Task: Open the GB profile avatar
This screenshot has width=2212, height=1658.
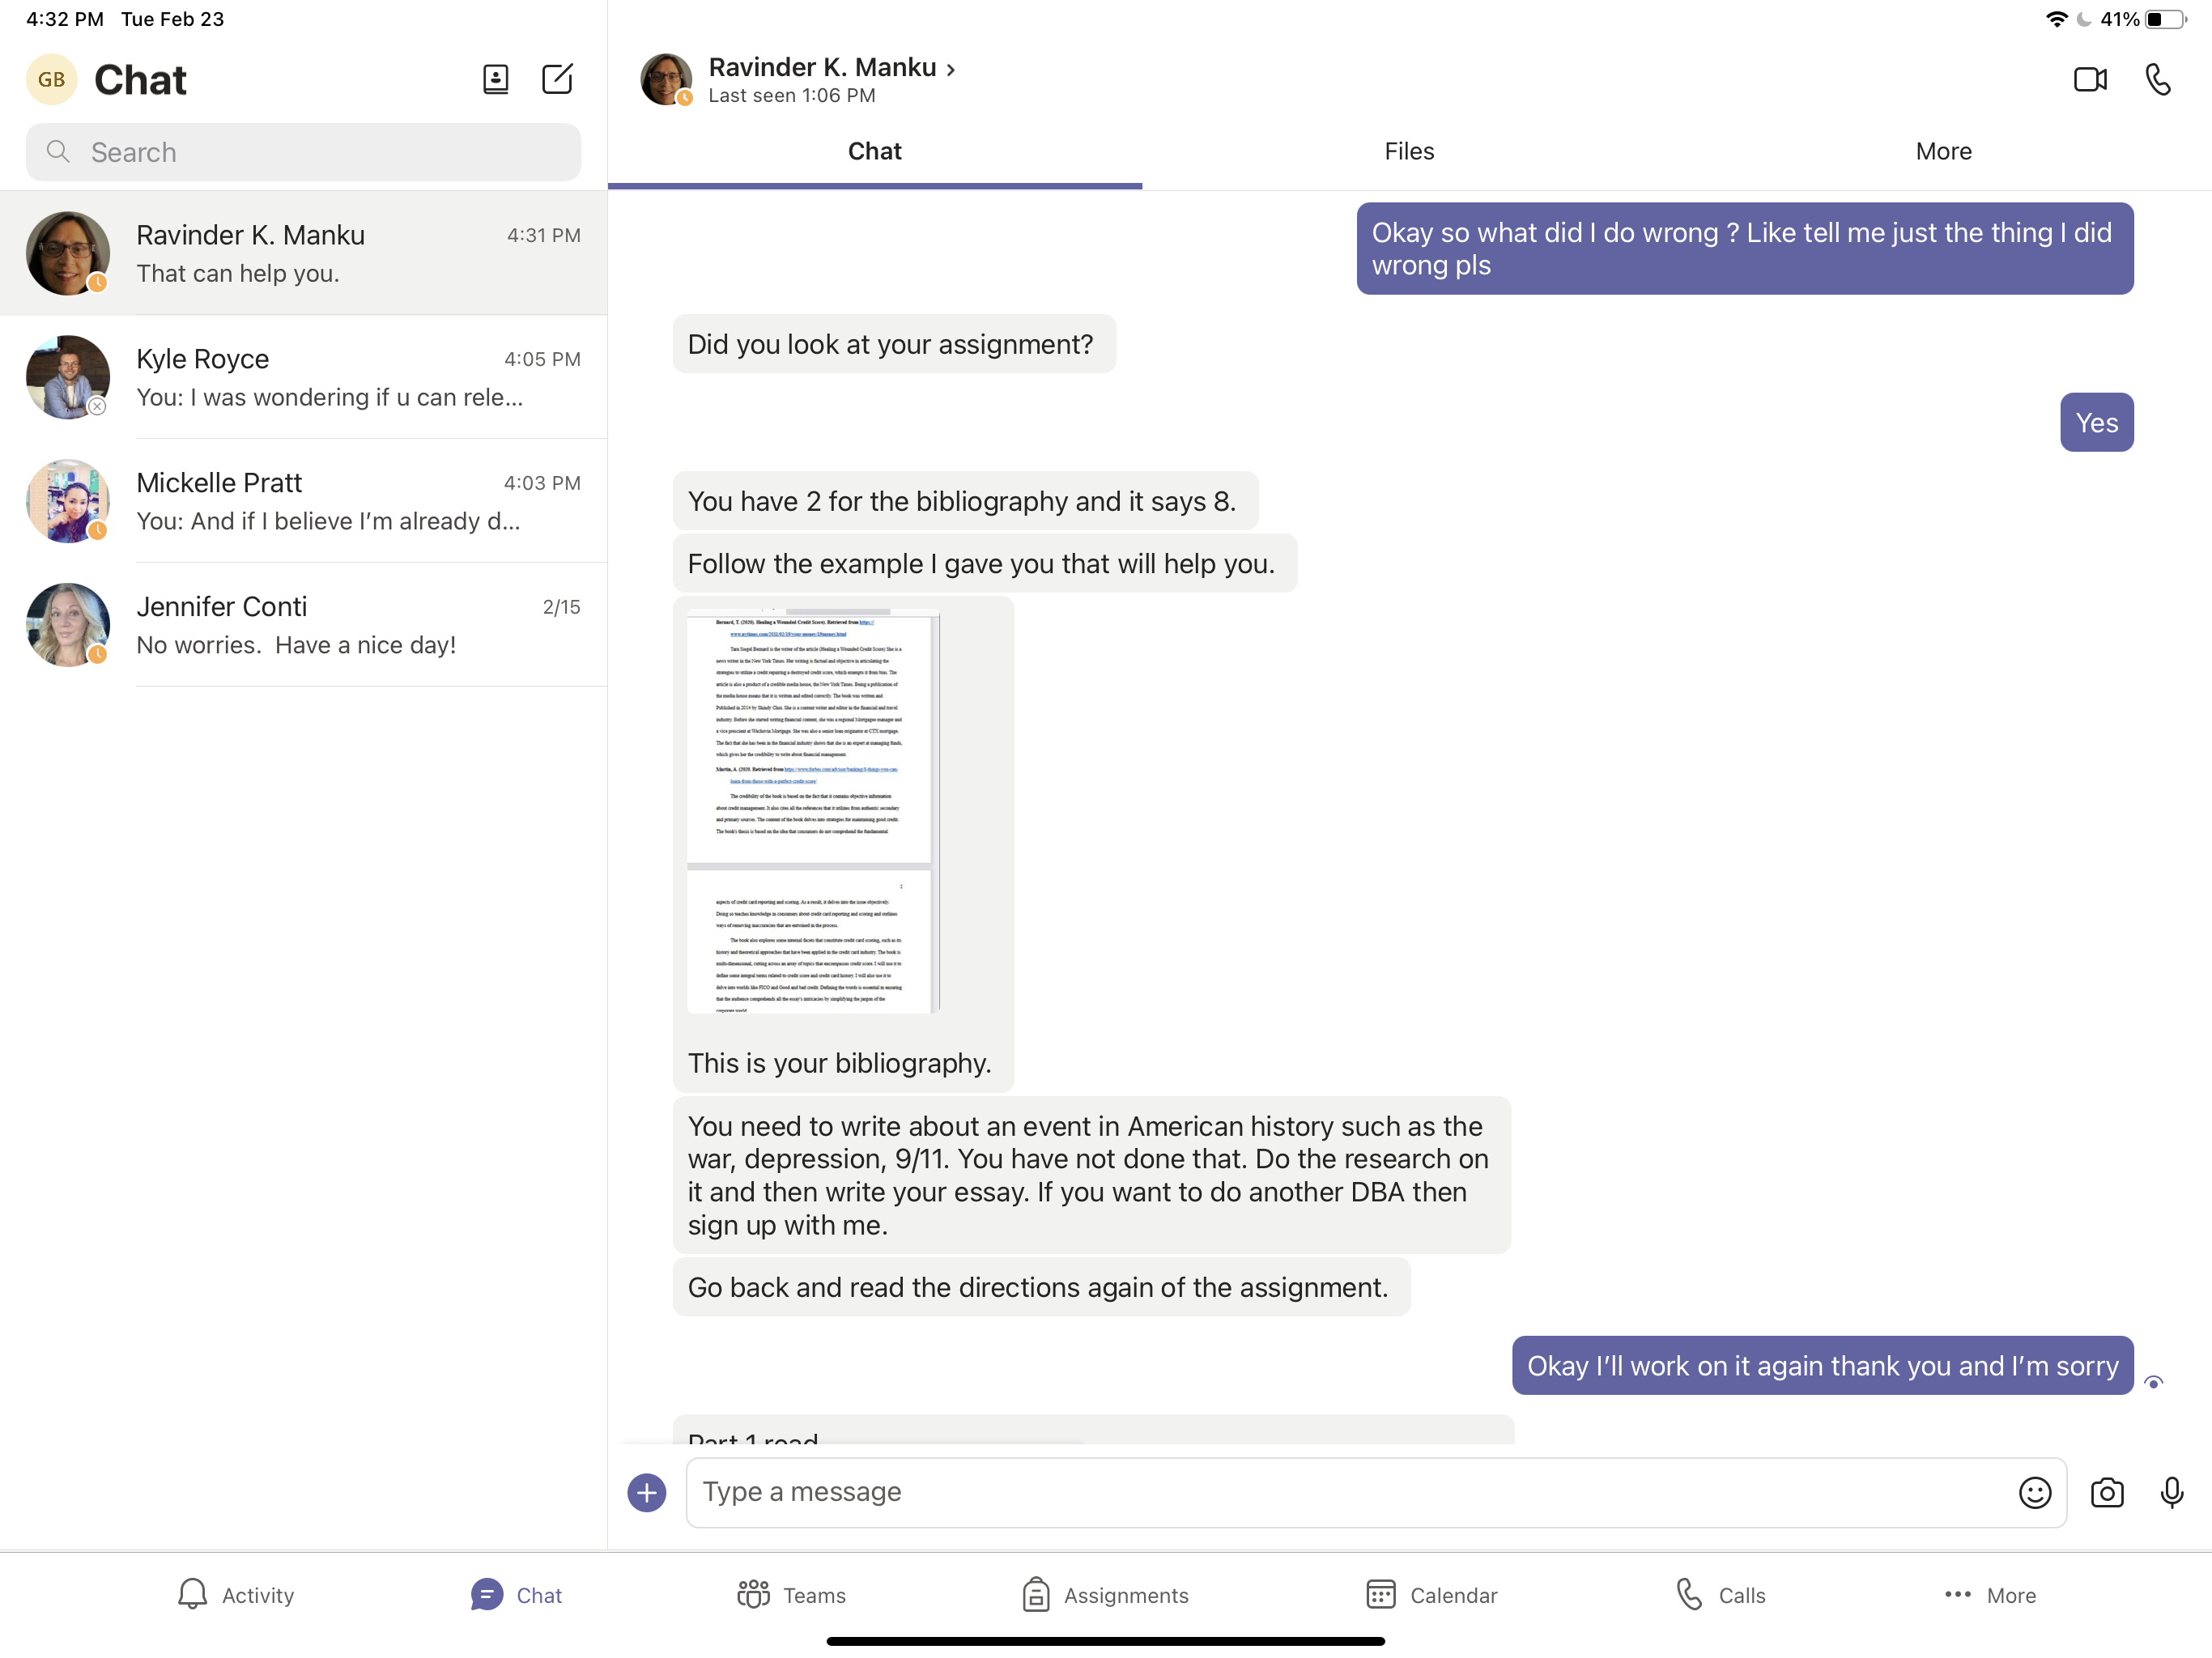Action: [x=51, y=79]
